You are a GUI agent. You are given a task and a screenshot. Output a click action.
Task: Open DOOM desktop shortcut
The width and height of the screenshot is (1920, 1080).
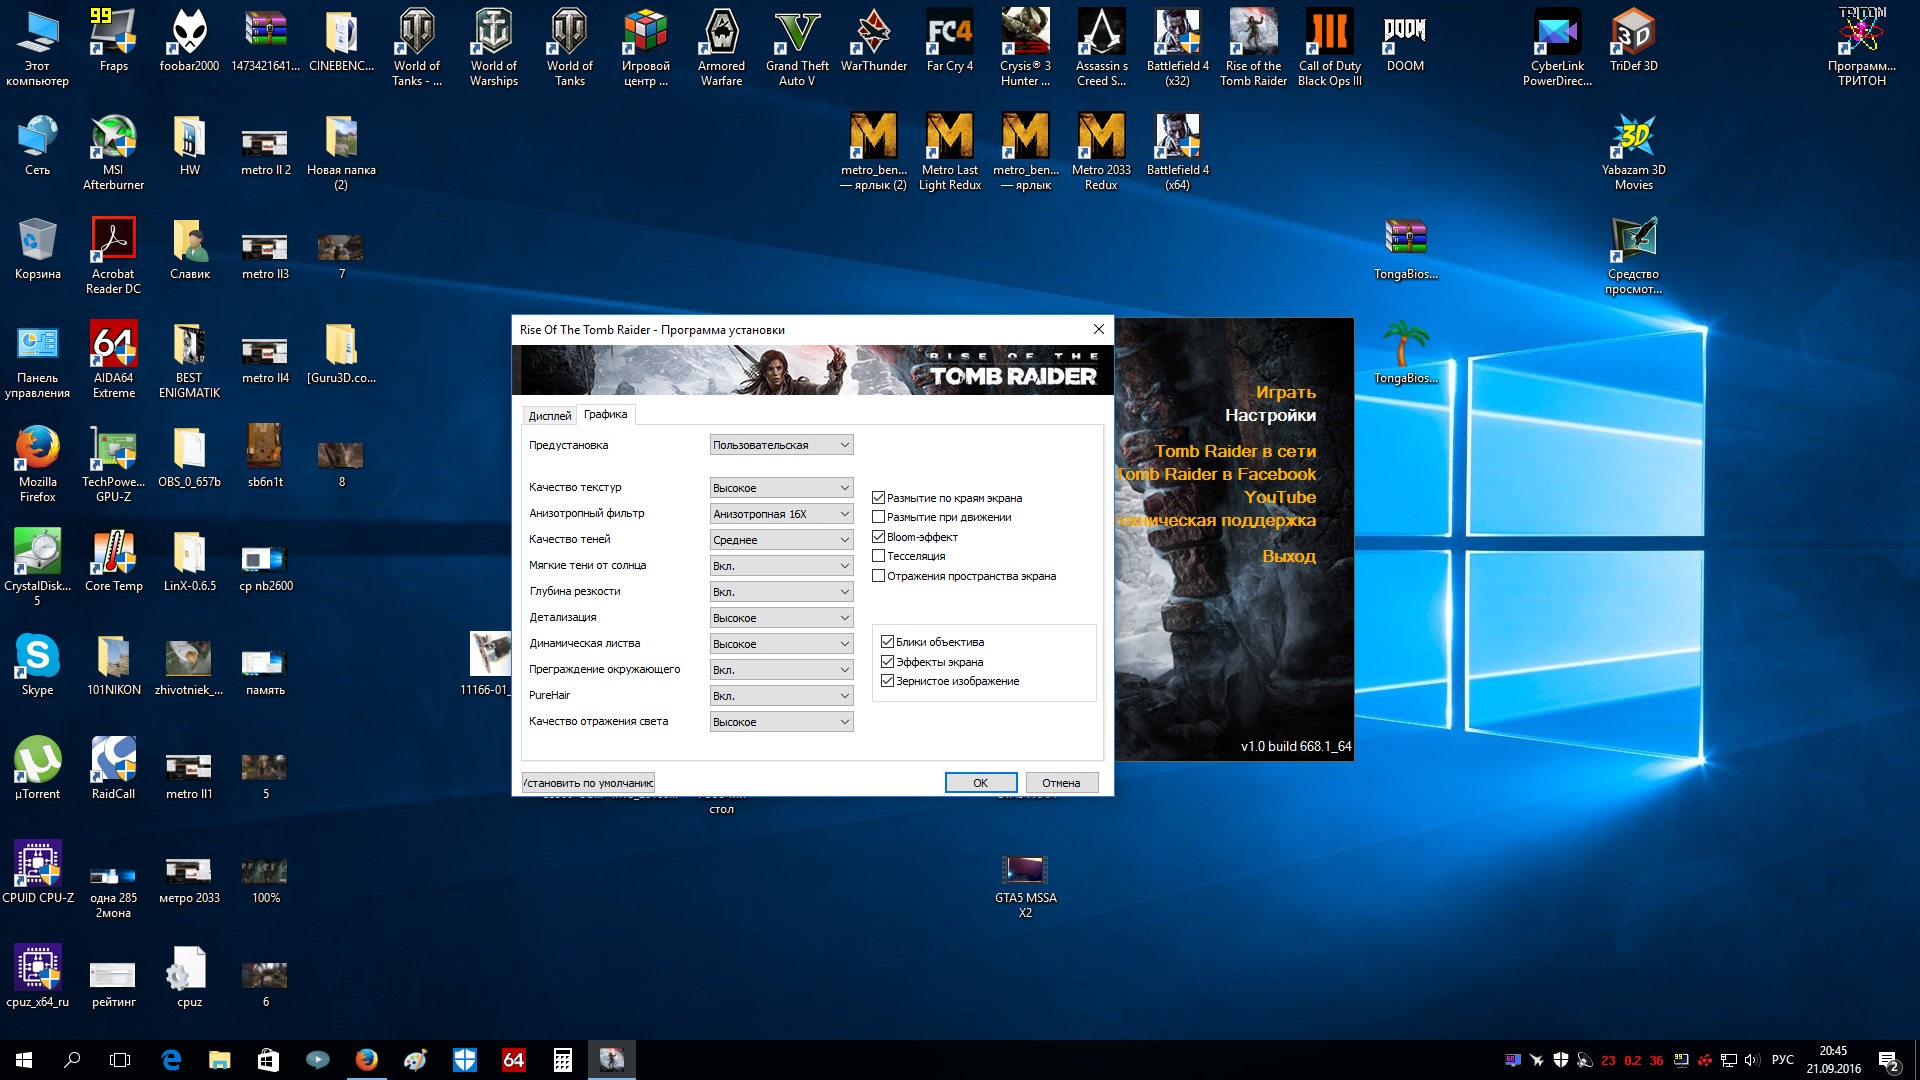pyautogui.click(x=1405, y=40)
